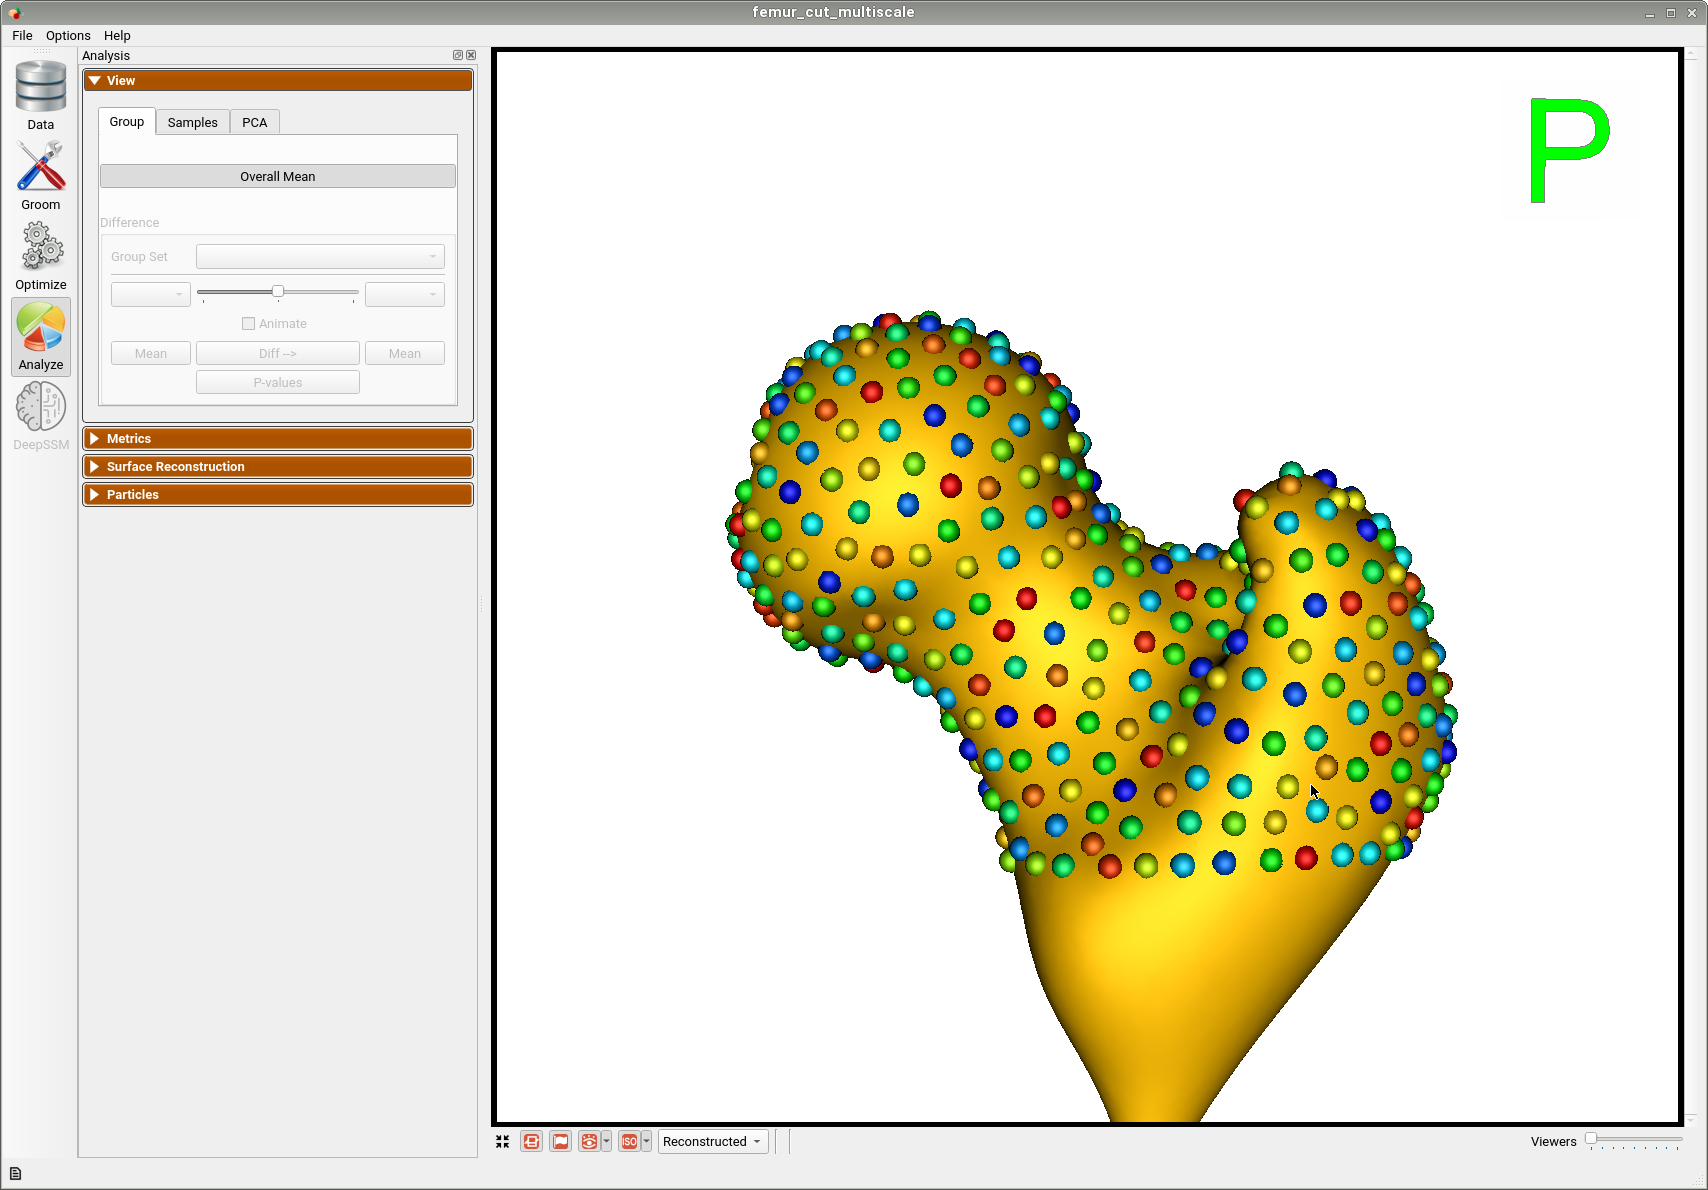Click the app icon in the title bar
Image resolution: width=1708 pixels, height=1190 pixels.
point(14,12)
